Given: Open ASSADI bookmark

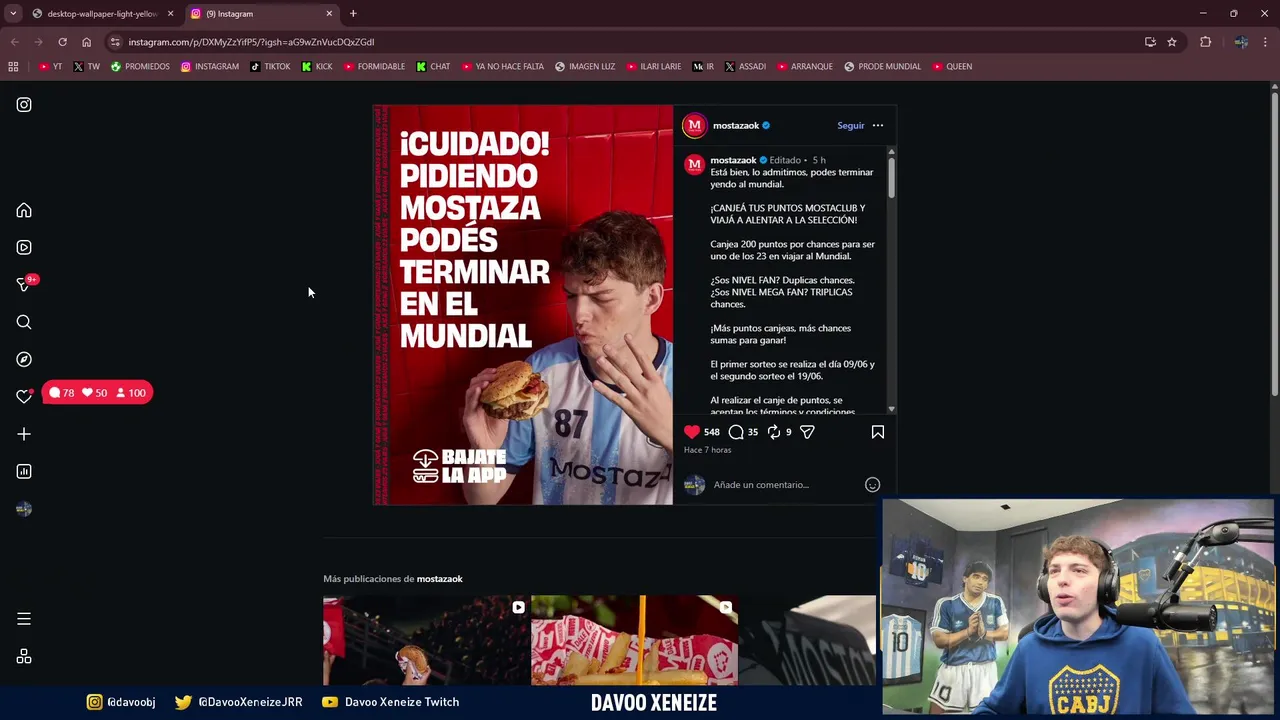Looking at the screenshot, I should click(745, 67).
